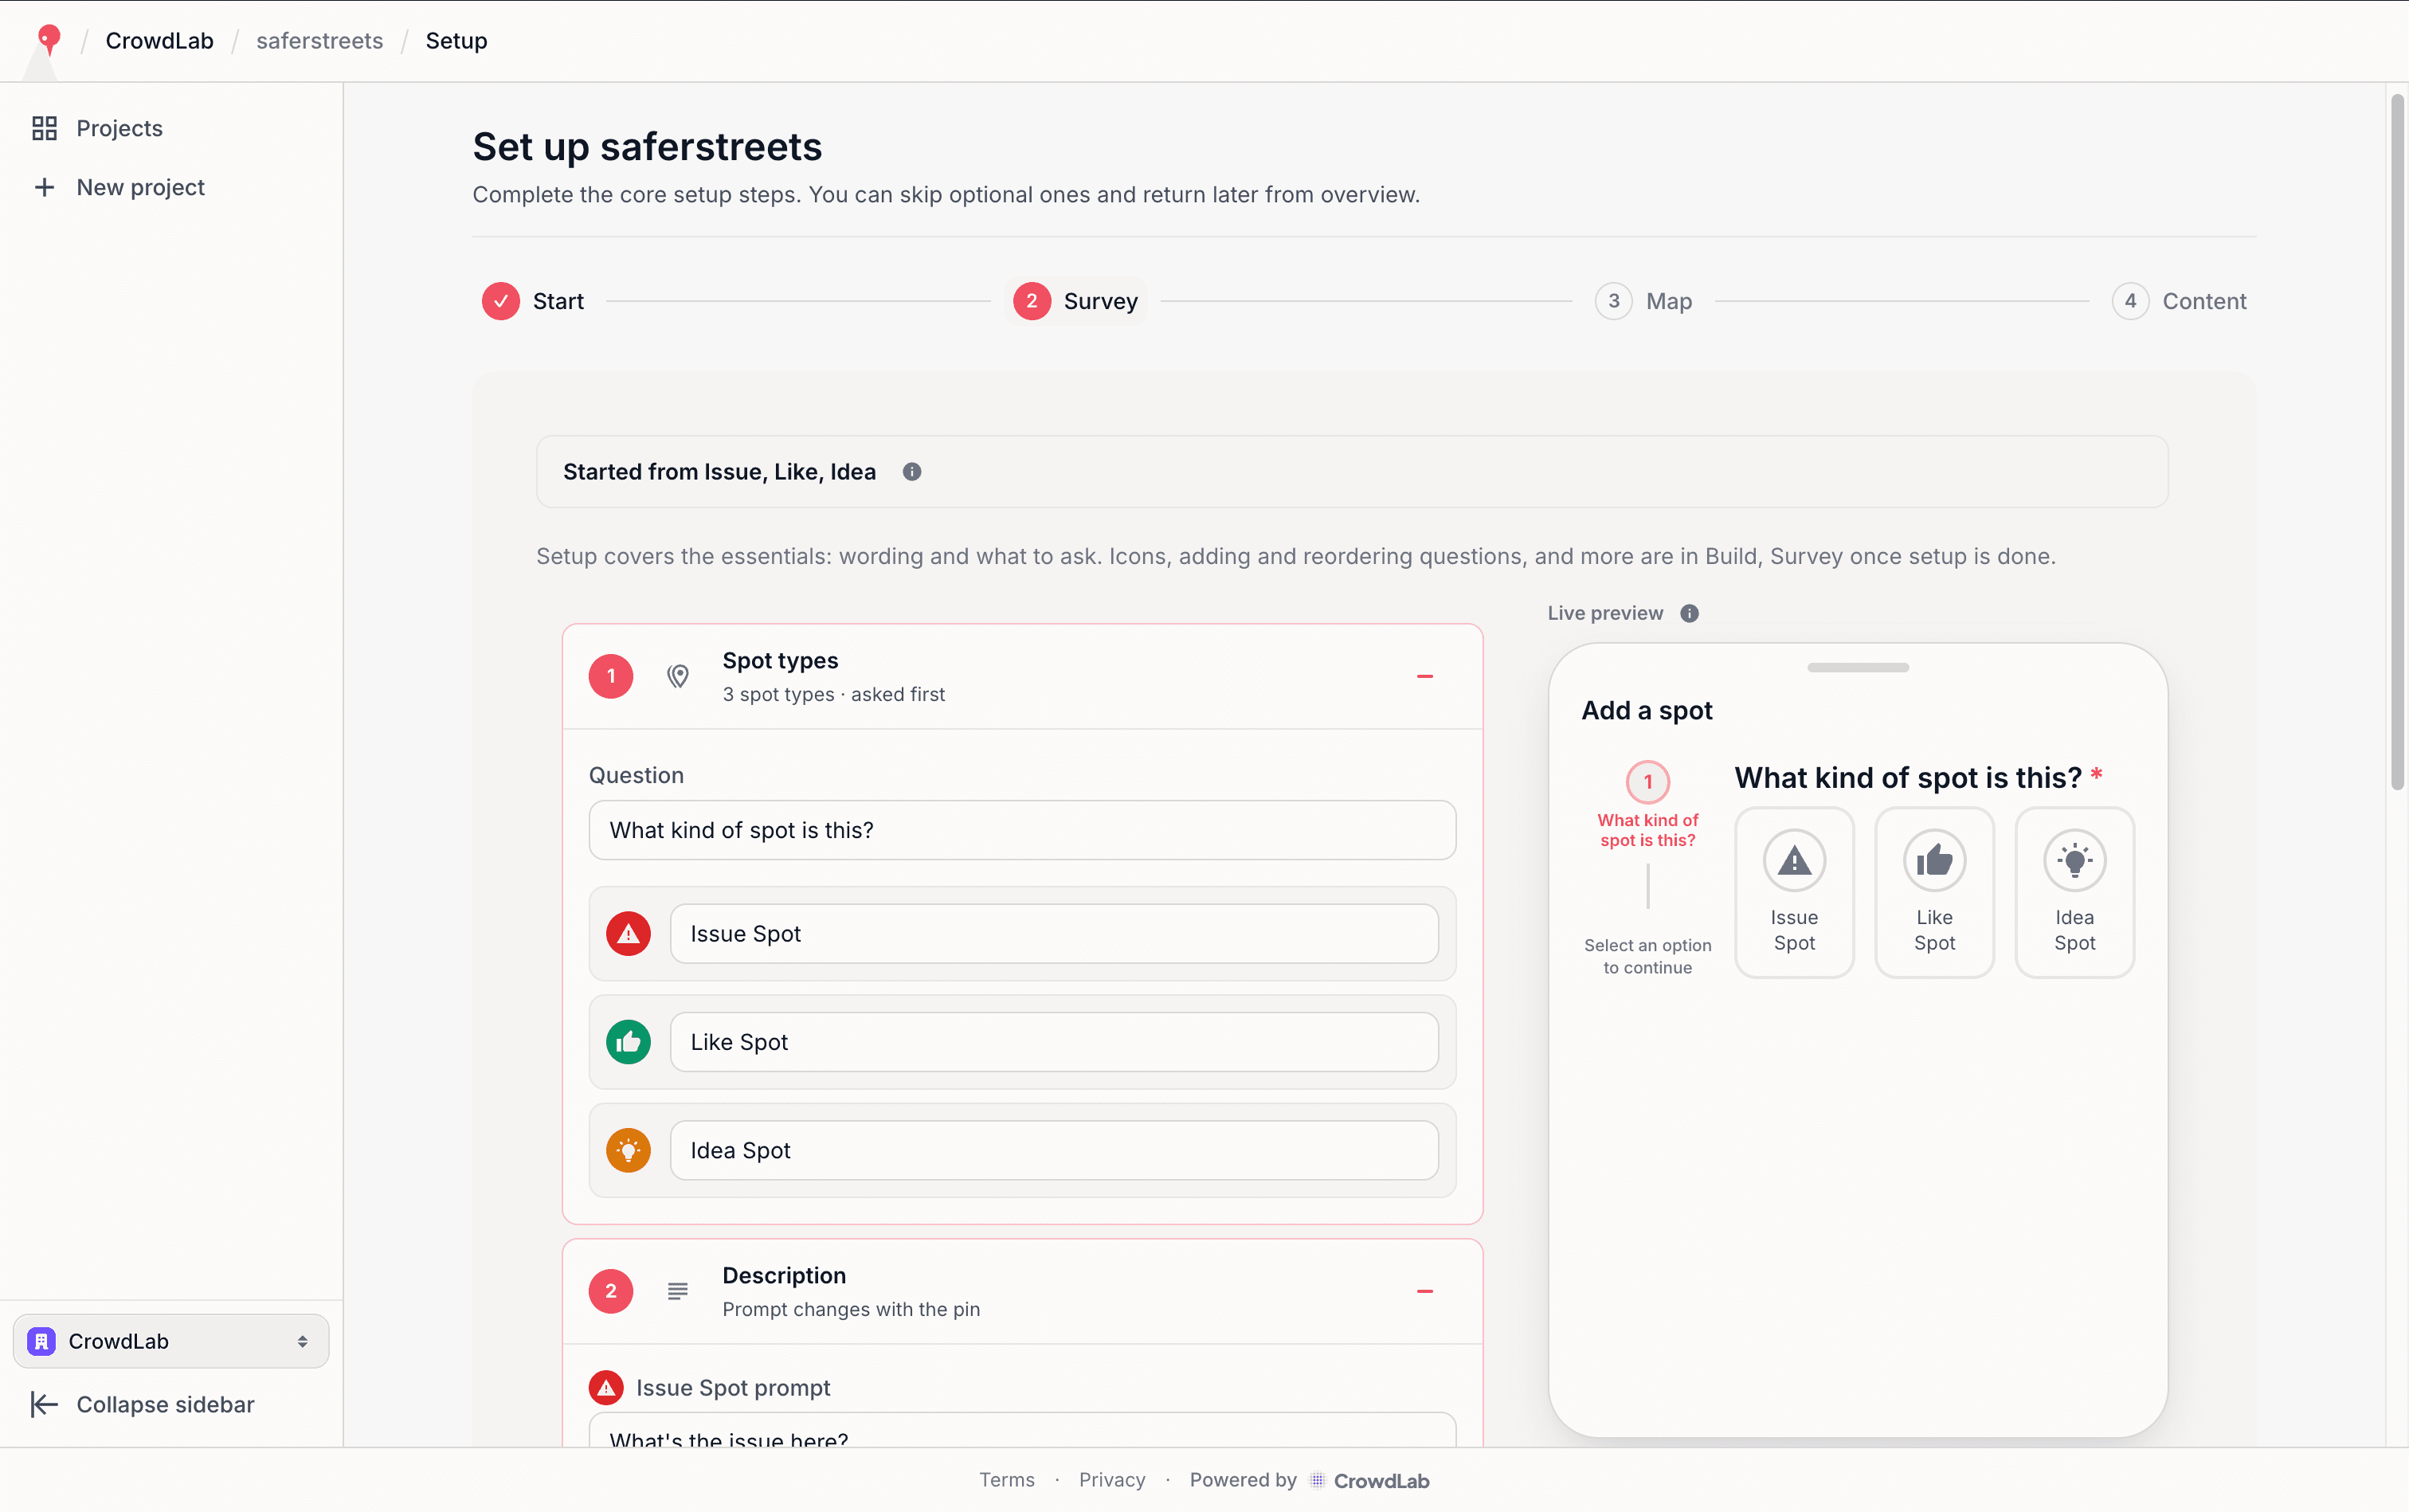
Task: Click the step 1 badge in Spot types
Action: (611, 677)
